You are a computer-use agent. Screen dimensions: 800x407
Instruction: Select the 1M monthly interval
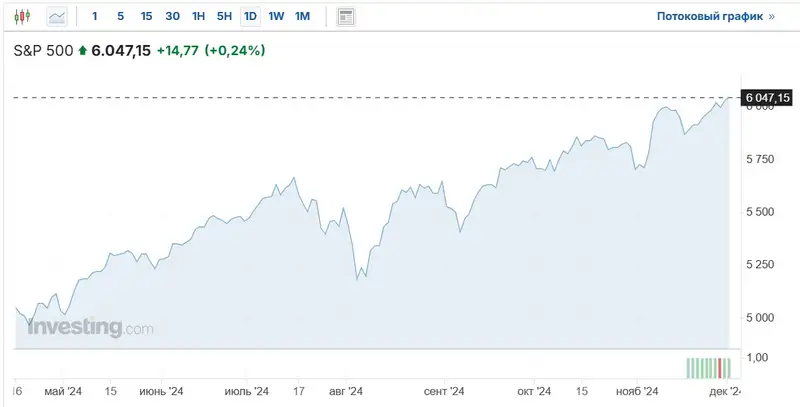click(x=302, y=17)
